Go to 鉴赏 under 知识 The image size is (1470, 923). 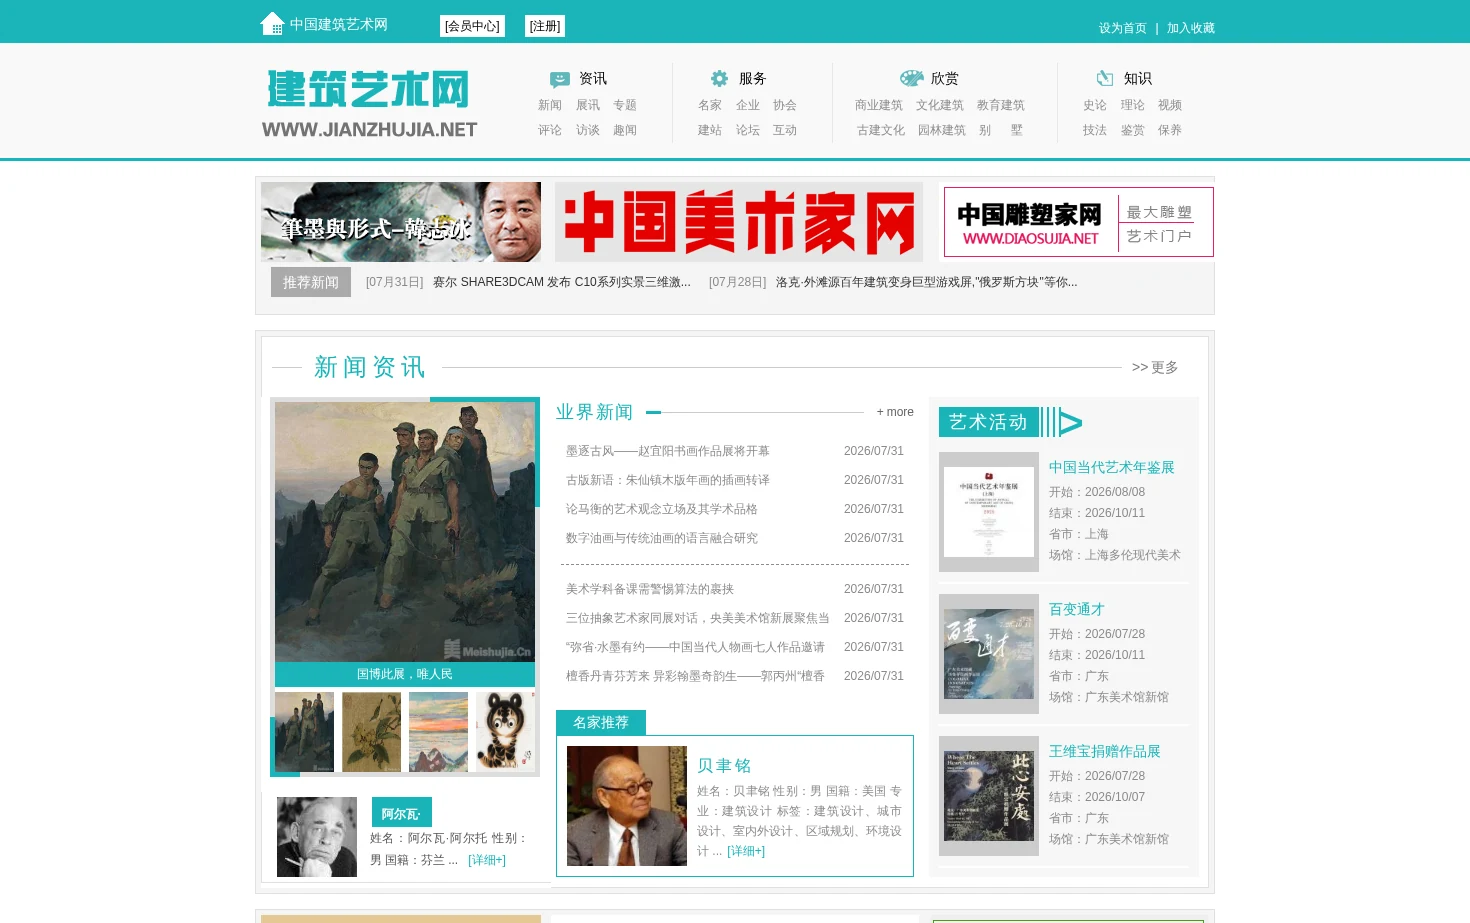pos(1133,130)
